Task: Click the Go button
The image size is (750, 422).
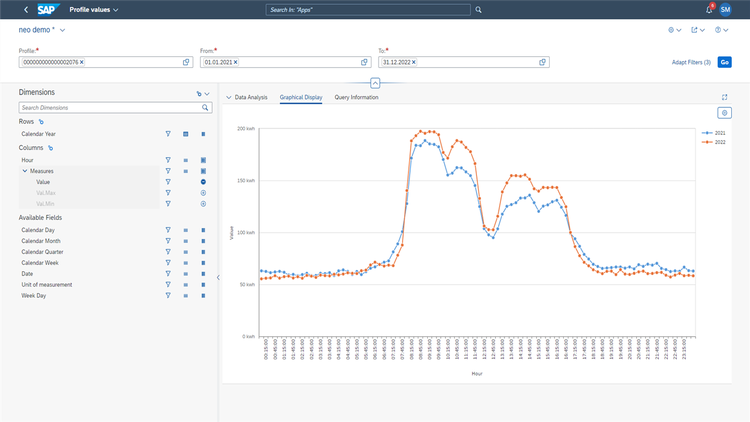Action: coord(725,62)
